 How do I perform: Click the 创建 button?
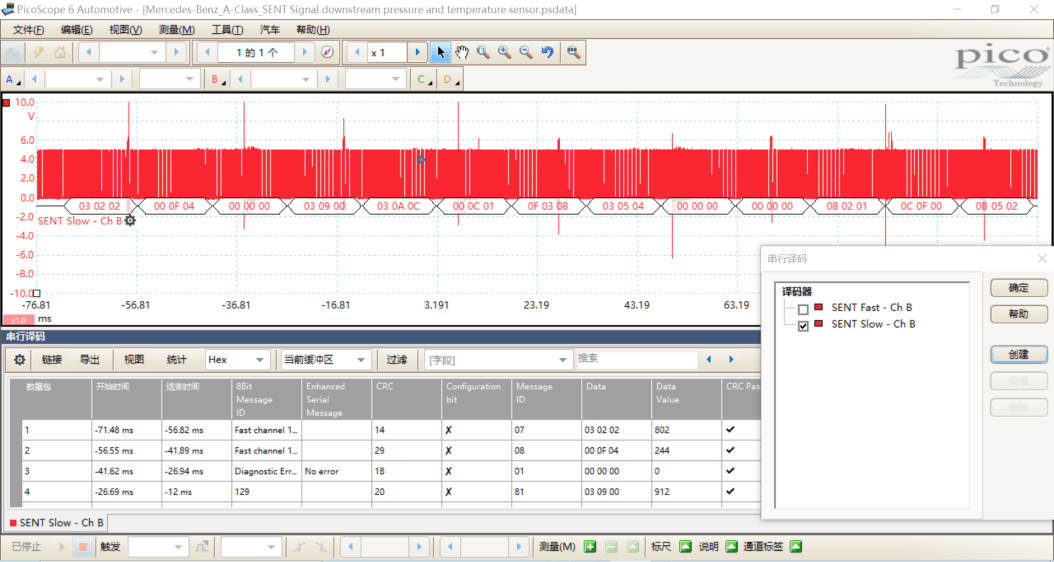1018,354
